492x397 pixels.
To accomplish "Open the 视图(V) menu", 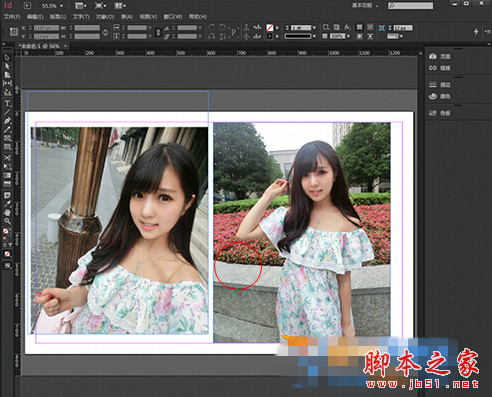I will 148,16.
